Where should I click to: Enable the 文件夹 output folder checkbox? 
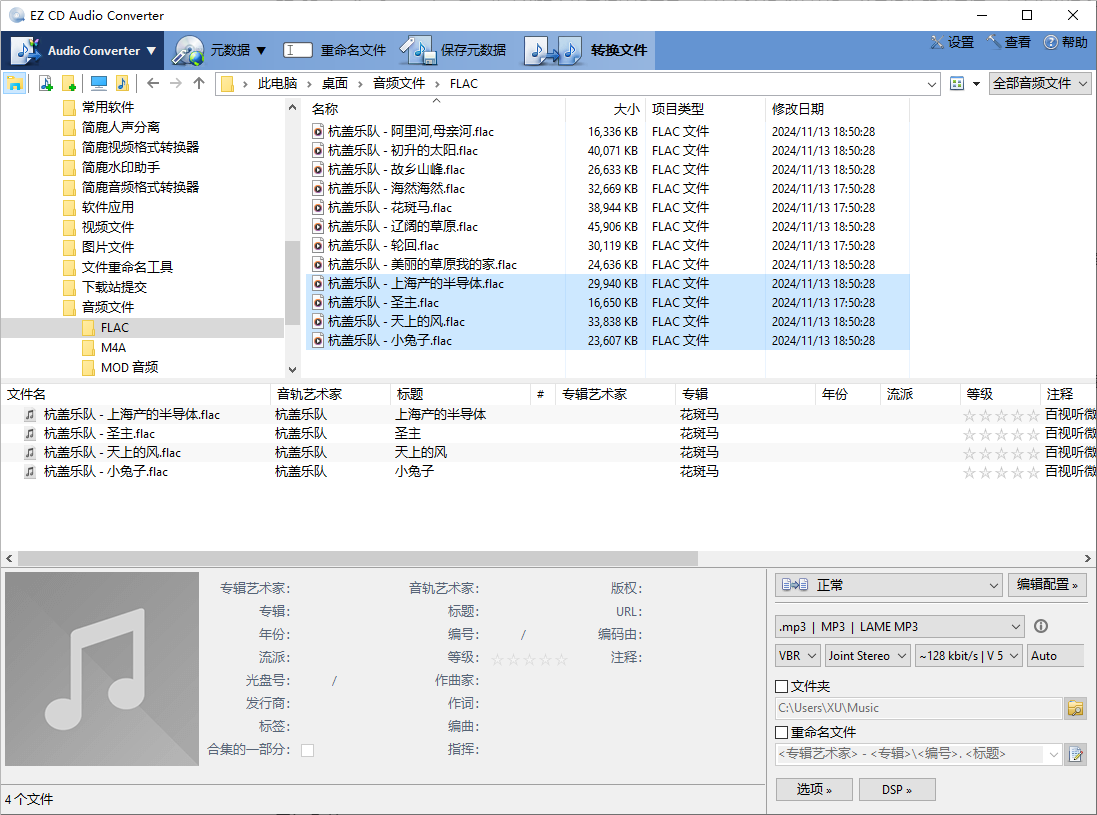pos(781,685)
